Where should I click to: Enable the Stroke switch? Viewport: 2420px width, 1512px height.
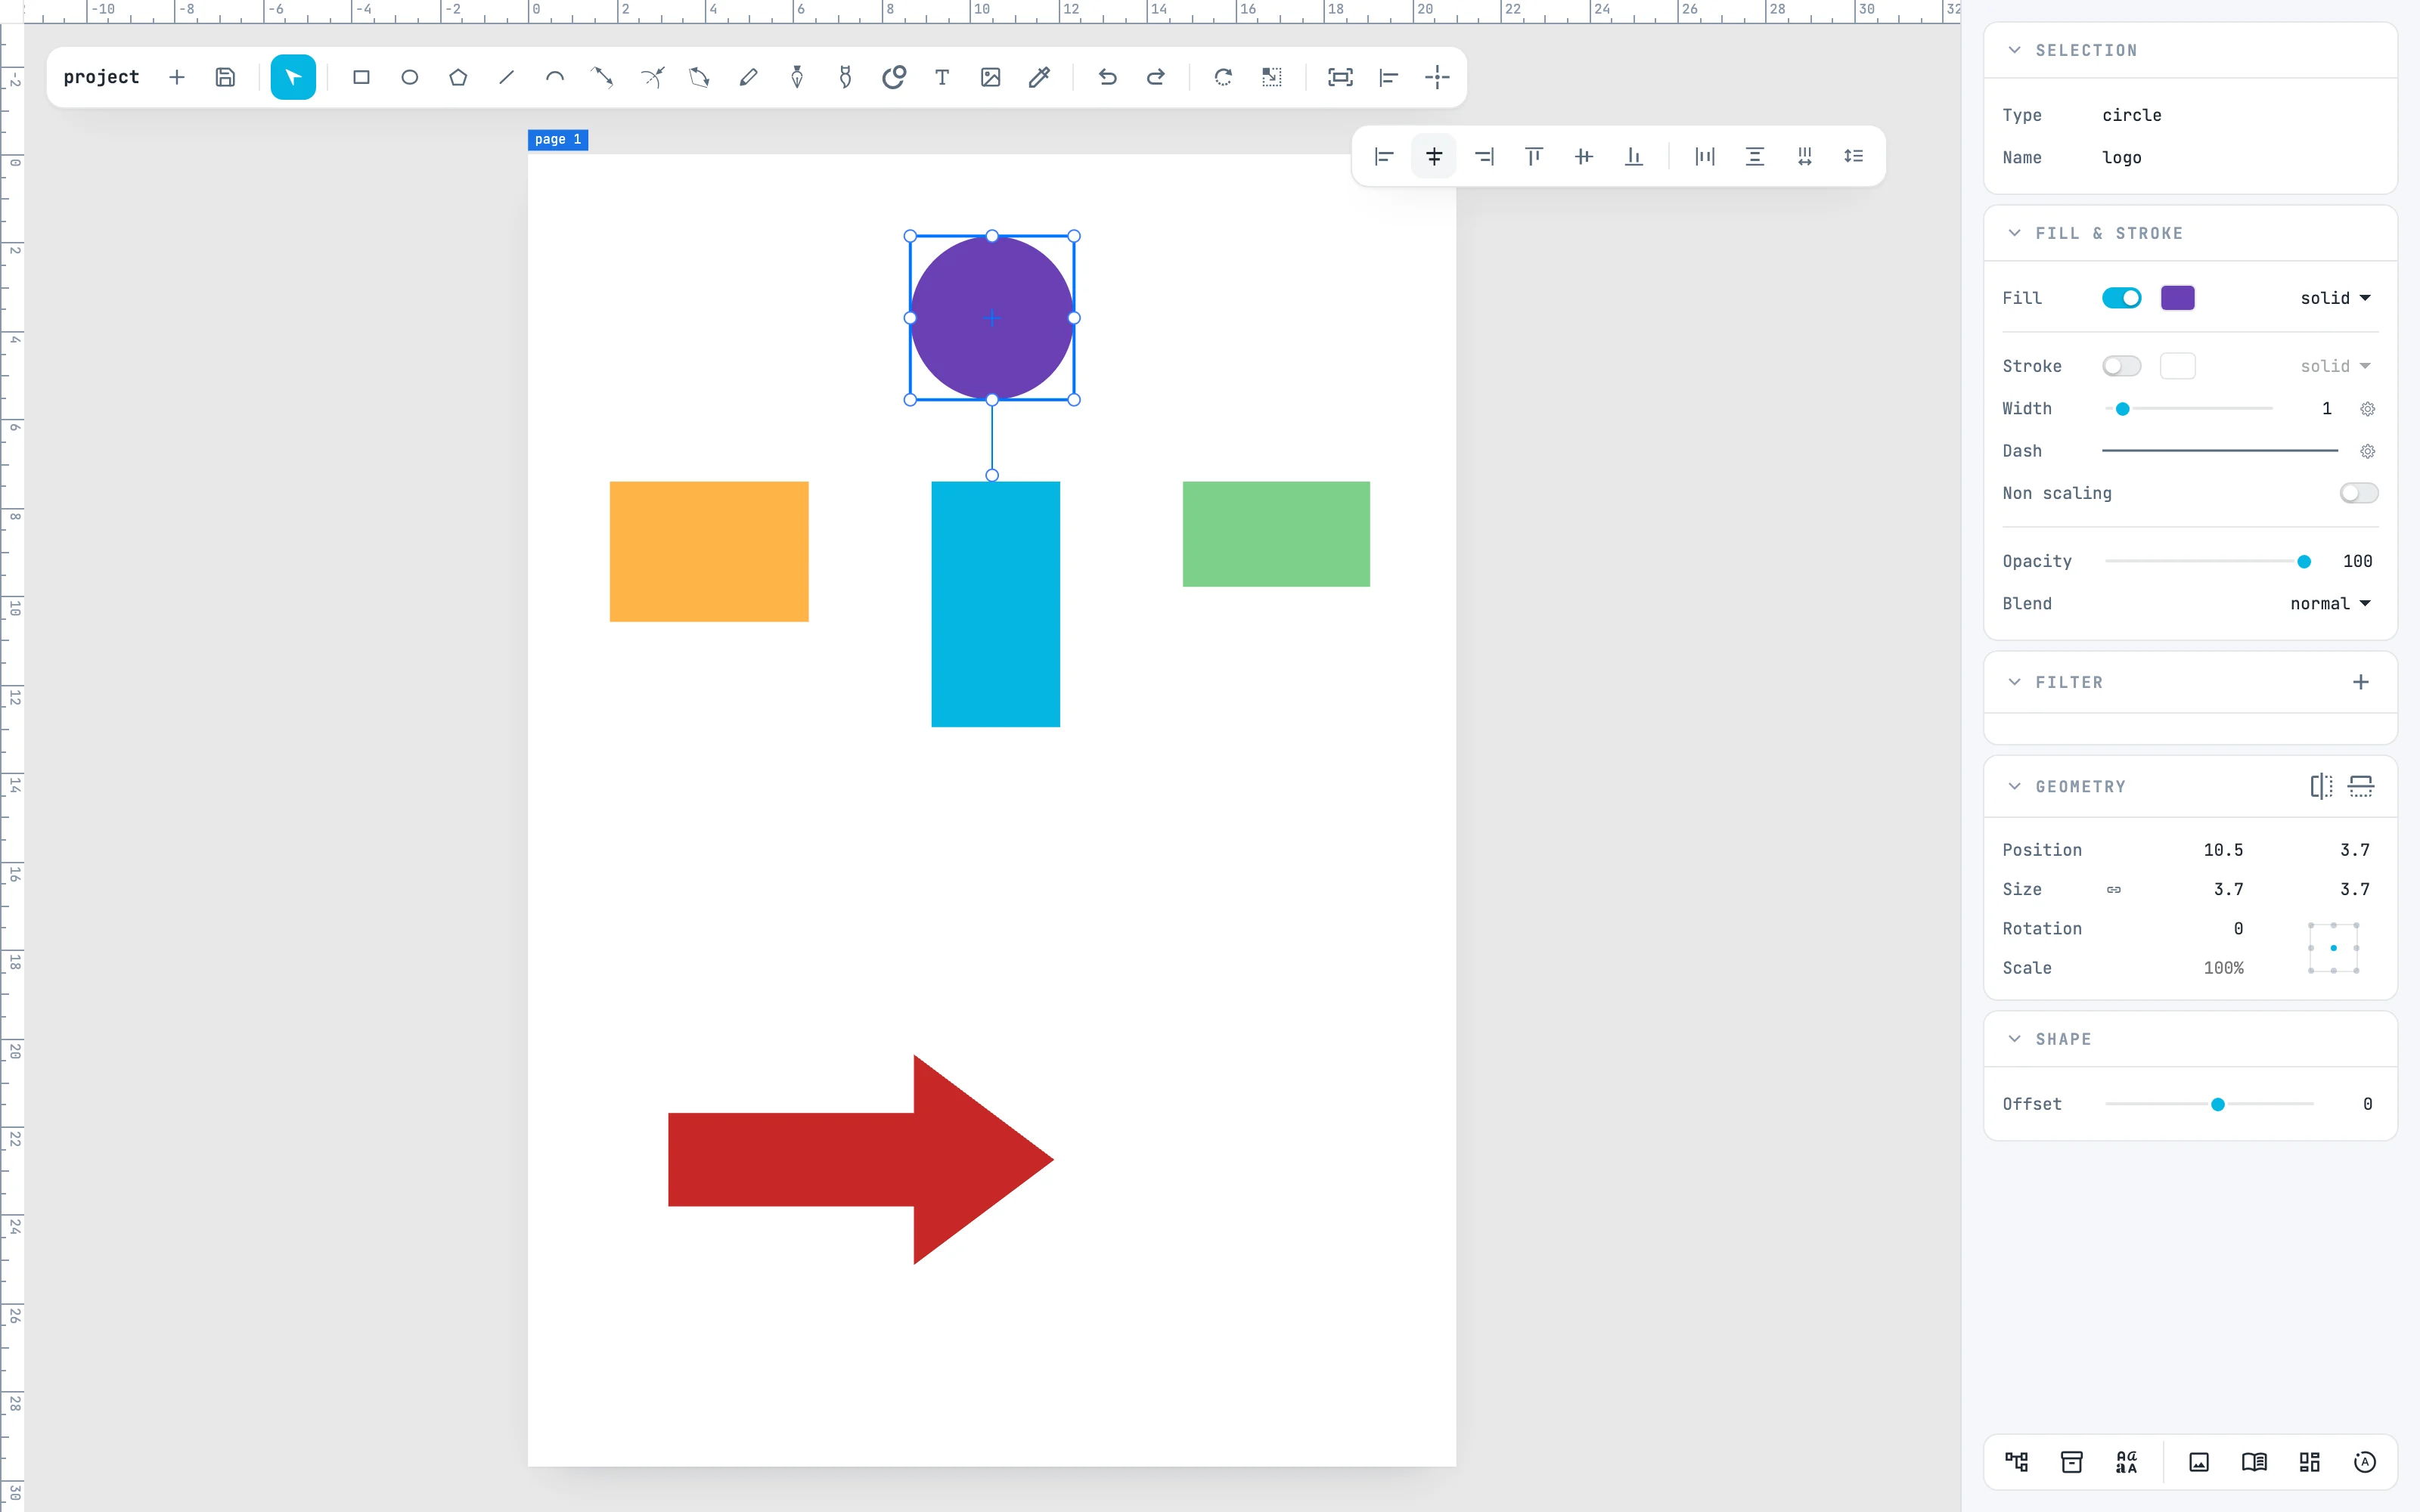2121,366
